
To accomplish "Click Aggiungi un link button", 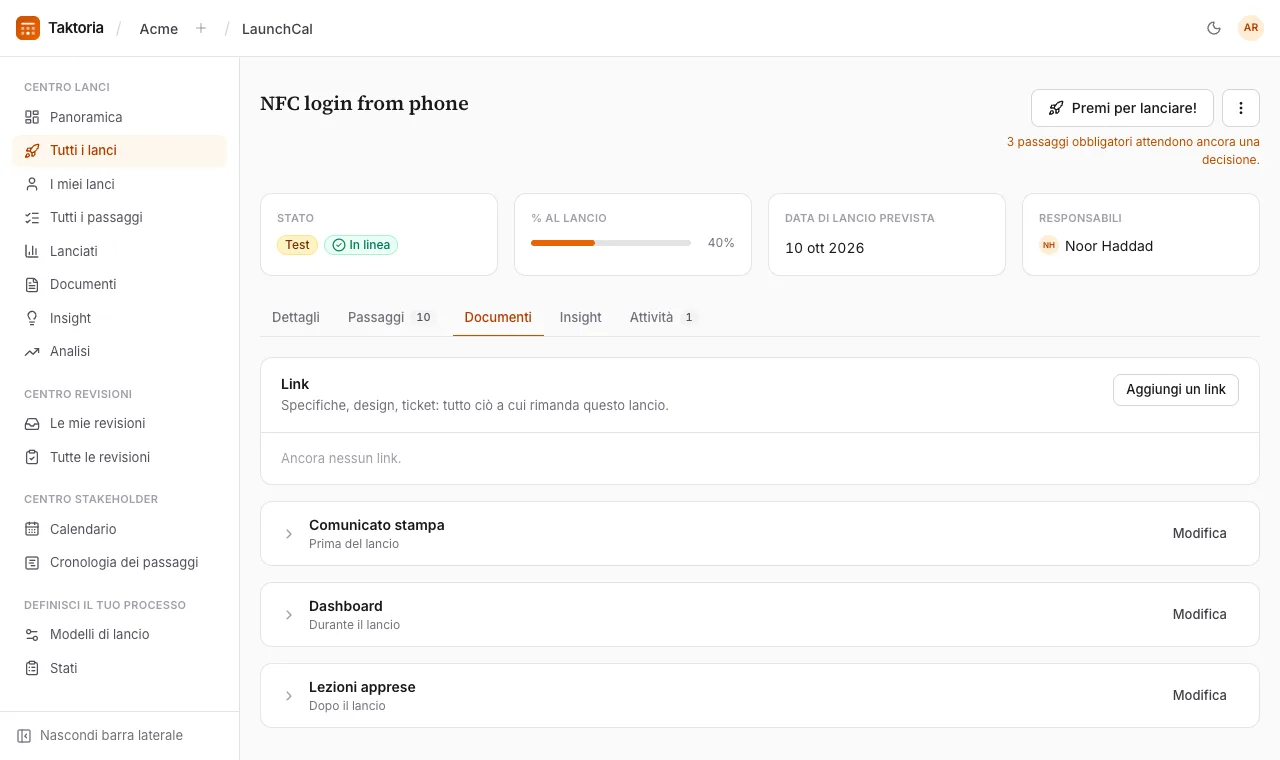I will (1176, 390).
